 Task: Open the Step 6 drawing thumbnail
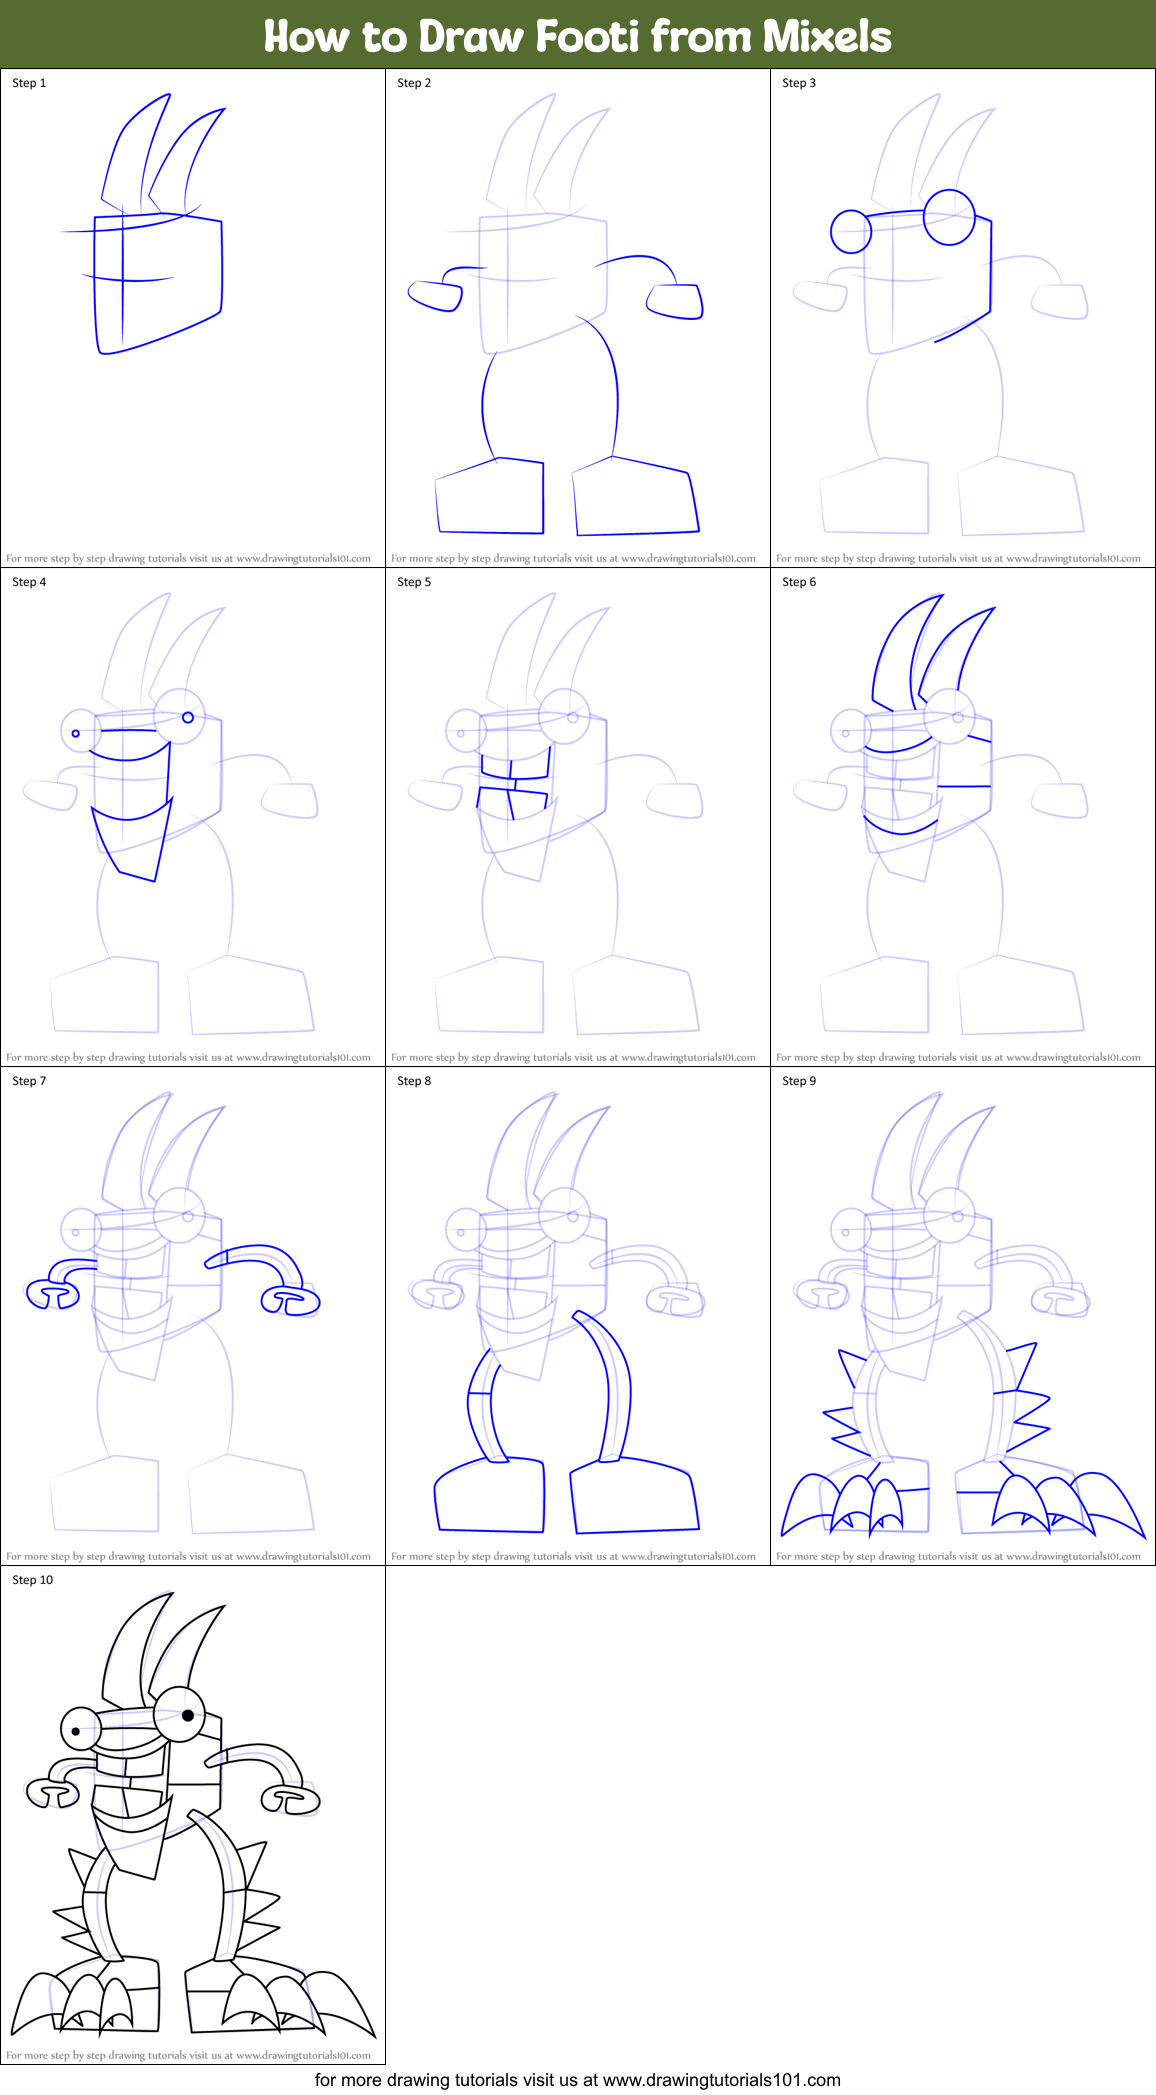(x=963, y=817)
